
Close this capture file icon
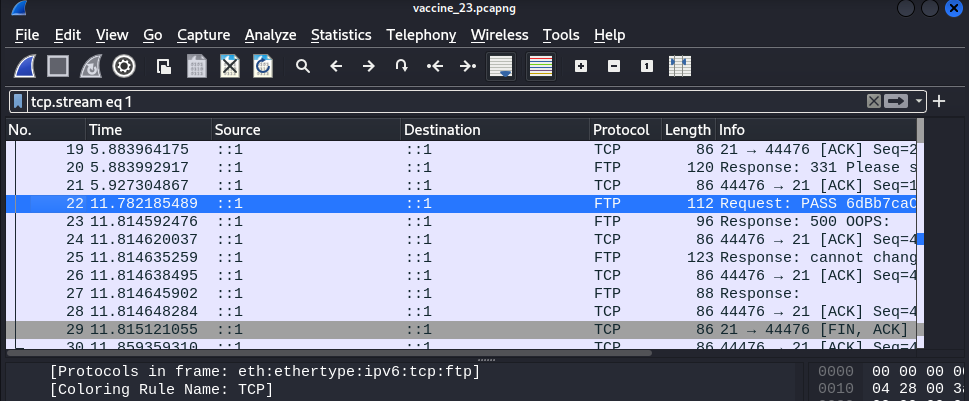(x=230, y=66)
